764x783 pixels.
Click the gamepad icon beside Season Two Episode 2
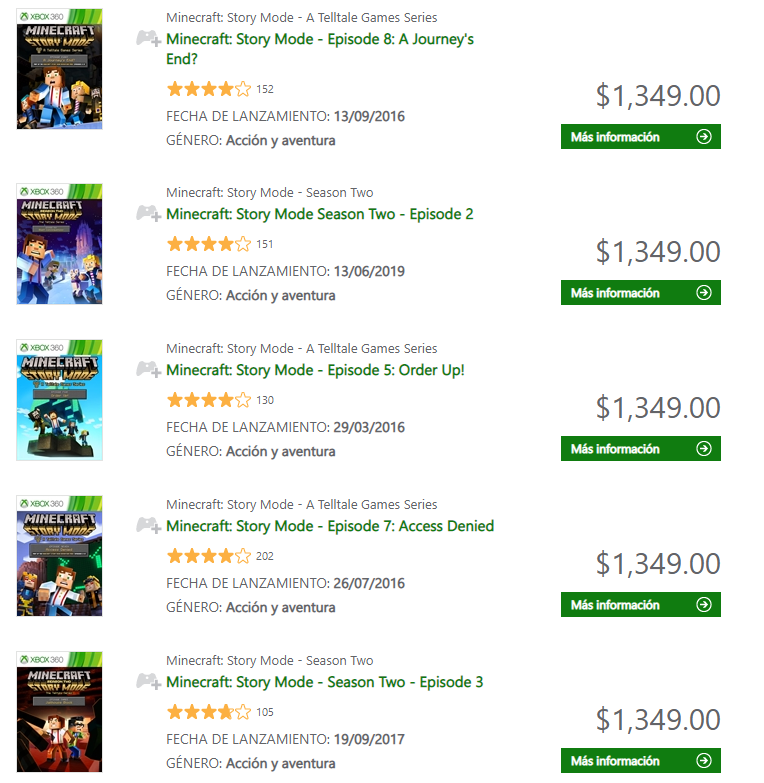(148, 214)
